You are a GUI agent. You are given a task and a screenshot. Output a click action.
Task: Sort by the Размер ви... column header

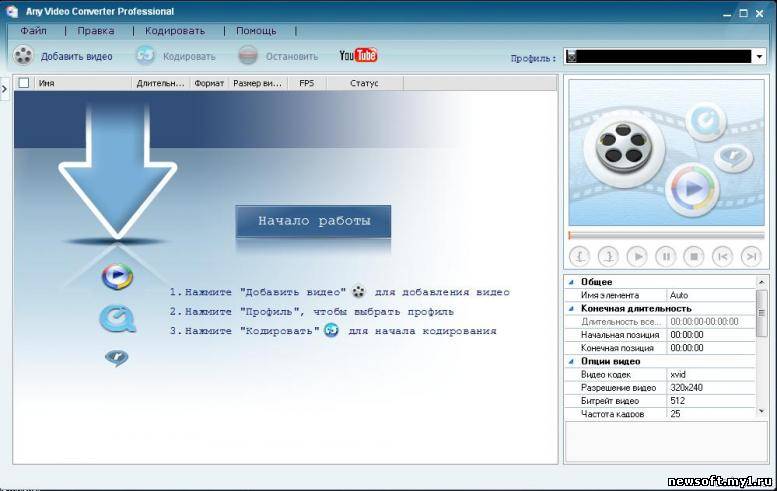tap(258, 83)
